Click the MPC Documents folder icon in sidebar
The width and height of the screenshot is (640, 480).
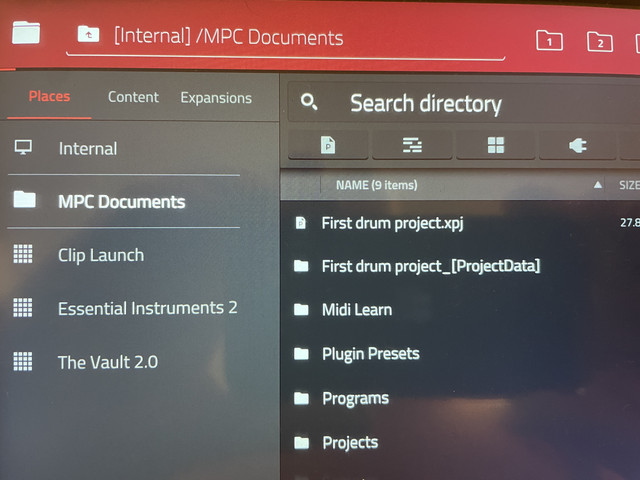coord(24,200)
